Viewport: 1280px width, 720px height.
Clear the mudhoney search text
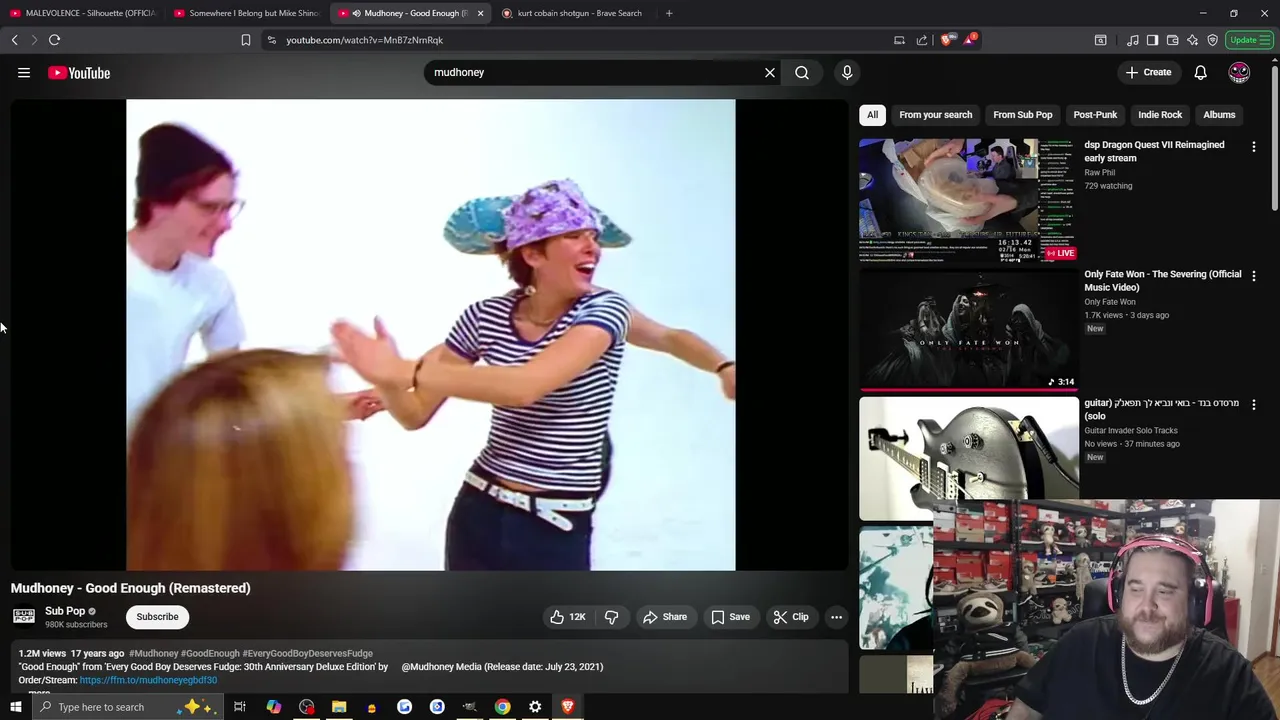click(x=770, y=72)
